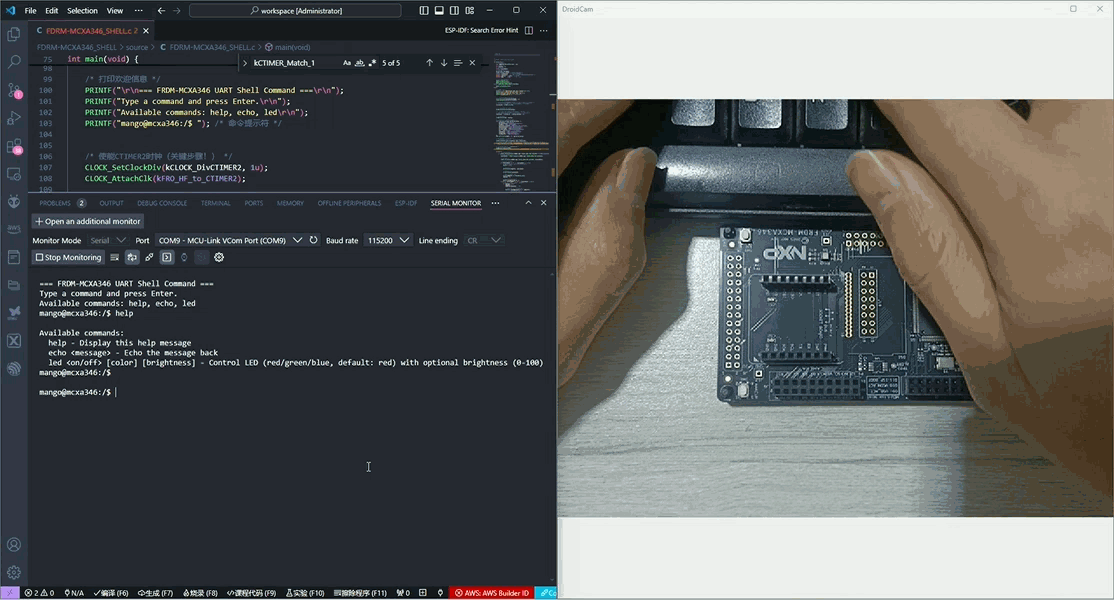1114x600 pixels.
Task: Switch to the TERMINAL panel tab
Action: point(215,203)
